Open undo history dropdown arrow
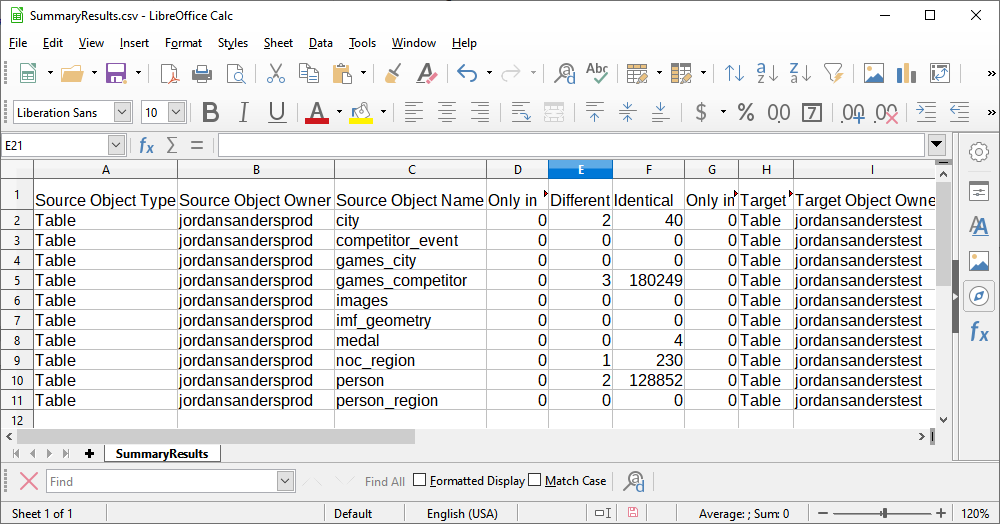The height and width of the screenshot is (524, 1000). (489, 73)
